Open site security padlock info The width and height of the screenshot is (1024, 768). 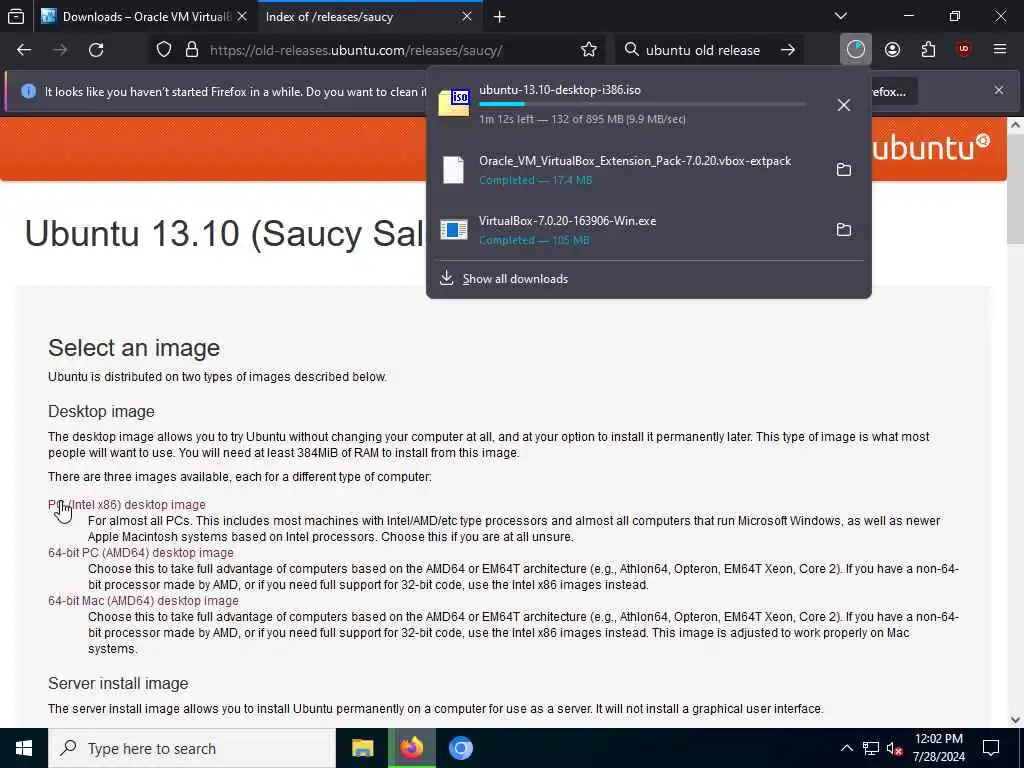(x=192, y=50)
